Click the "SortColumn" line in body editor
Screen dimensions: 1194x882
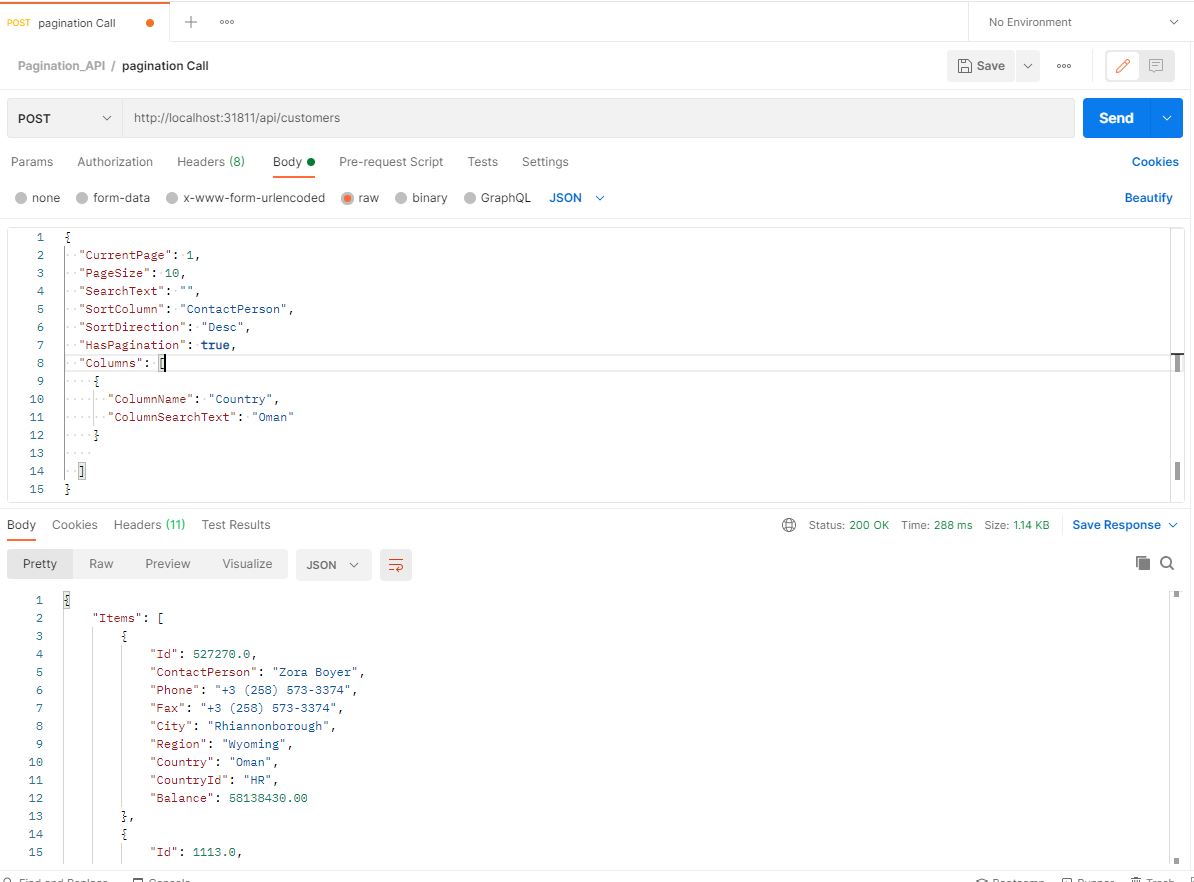coord(187,309)
